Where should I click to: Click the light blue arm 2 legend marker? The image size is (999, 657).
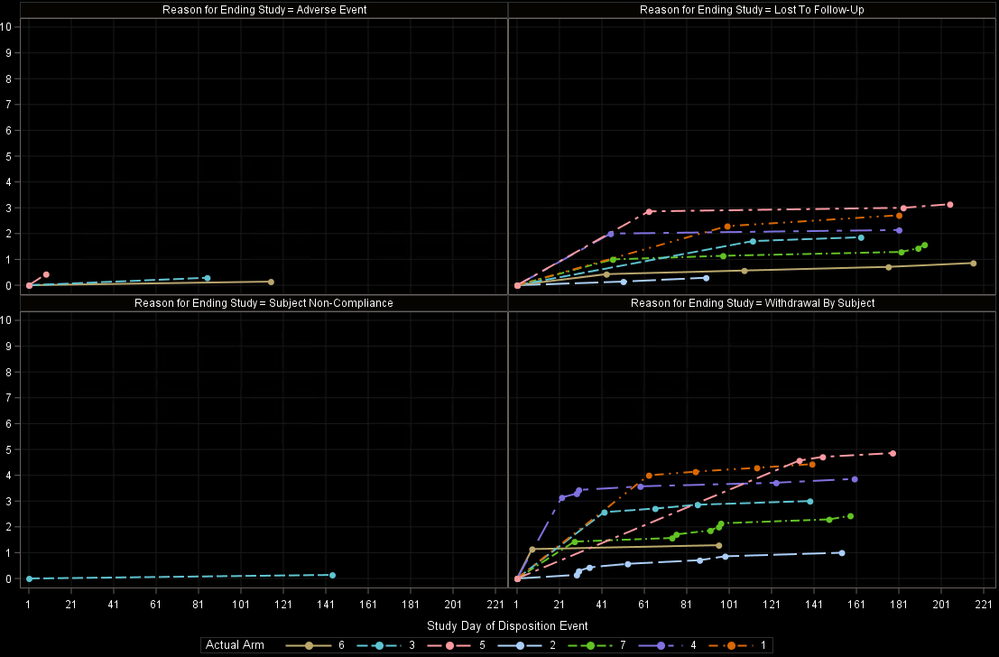[x=521, y=646]
